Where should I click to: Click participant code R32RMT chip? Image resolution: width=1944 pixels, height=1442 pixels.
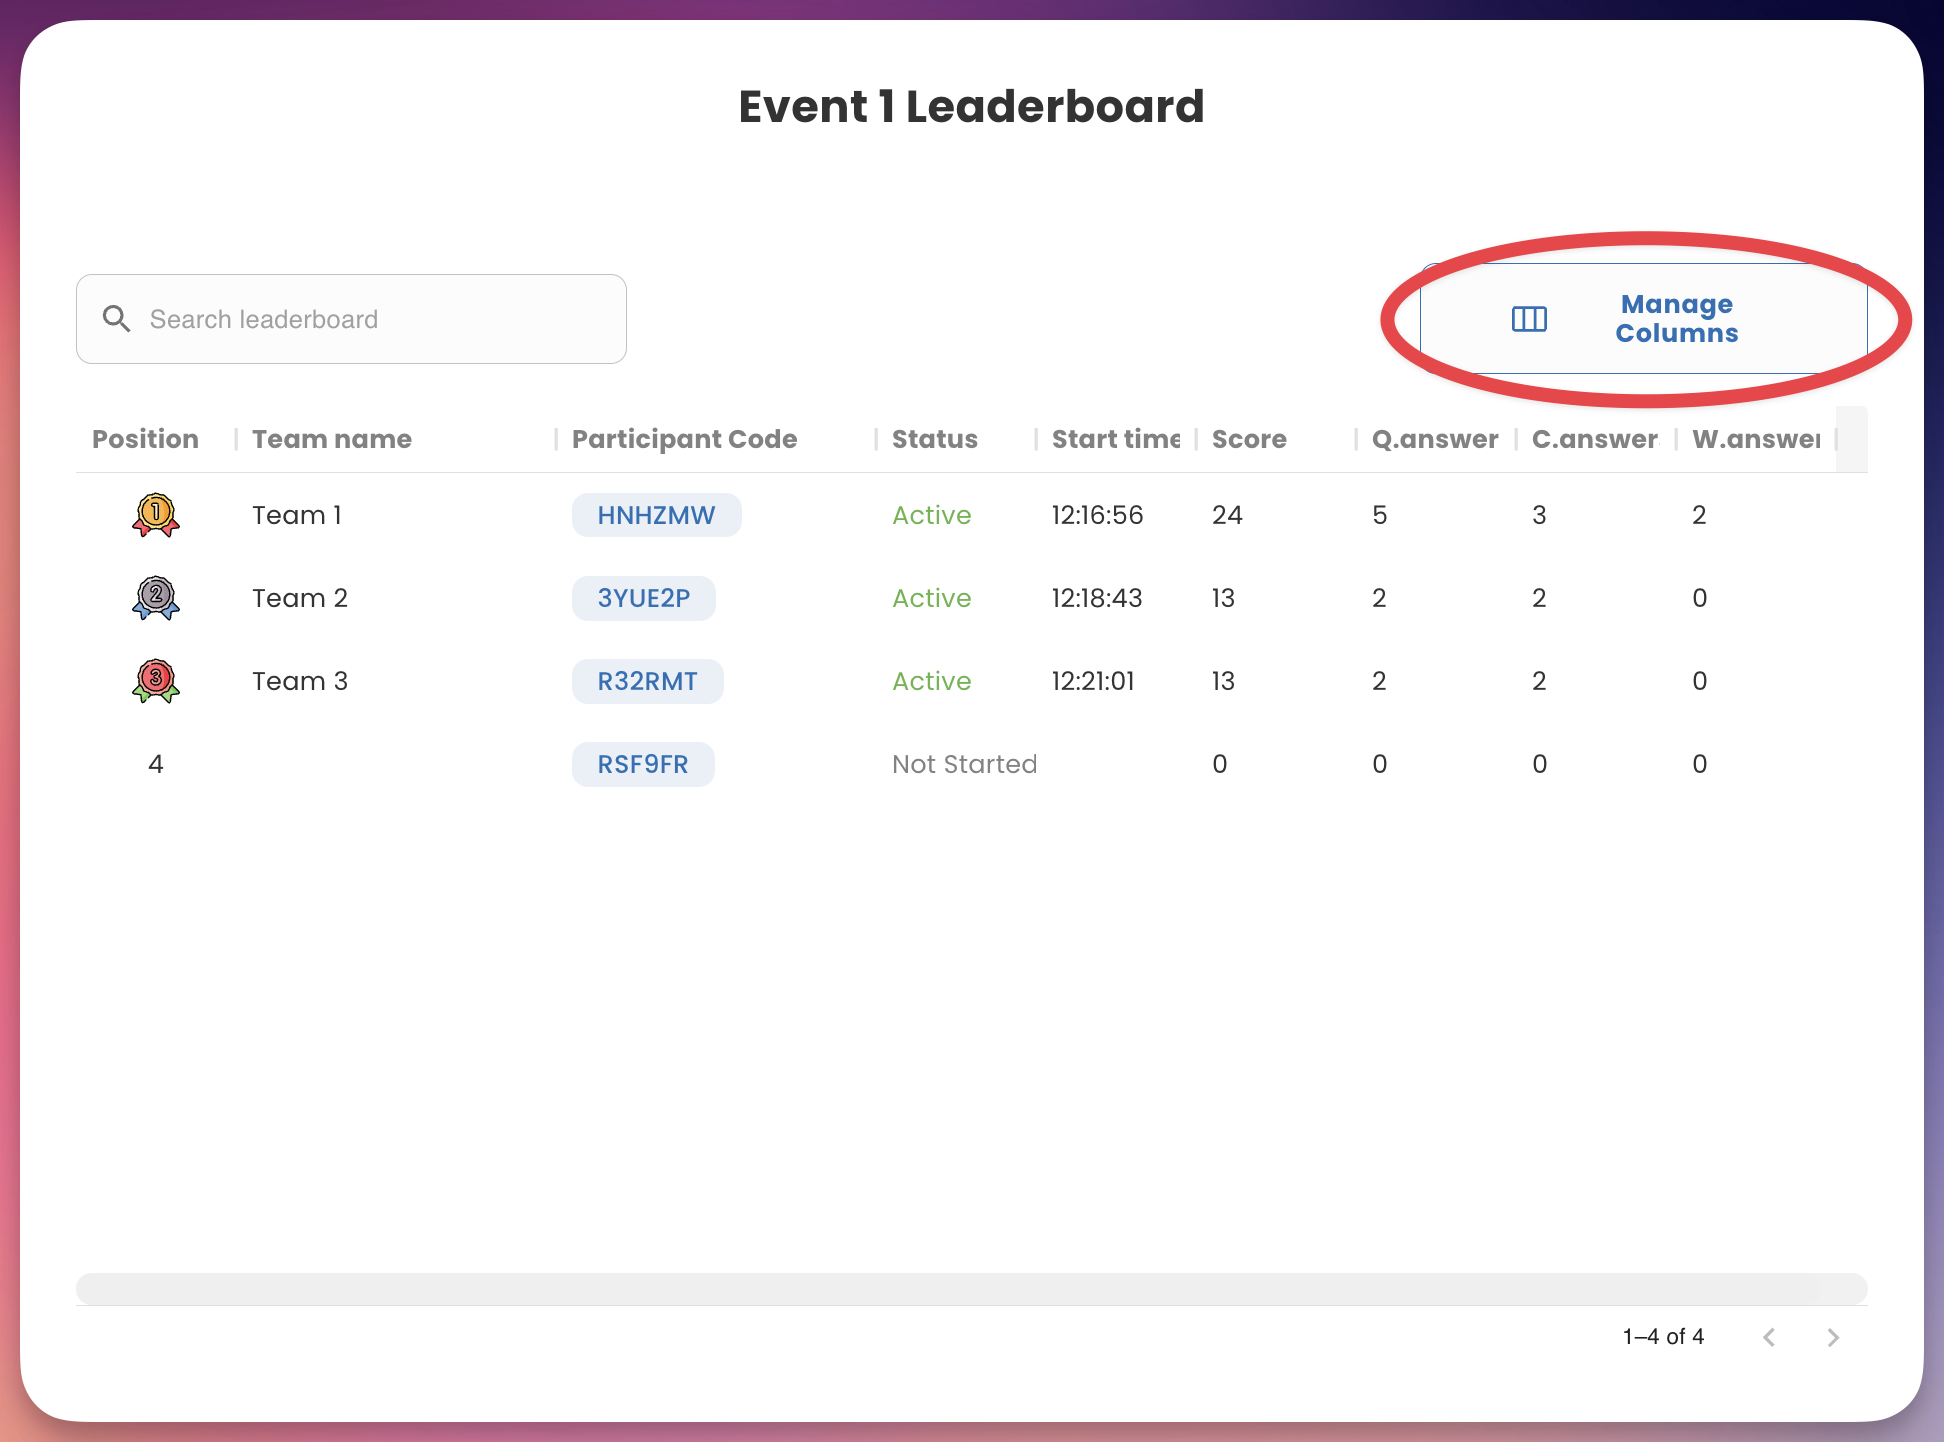tap(647, 681)
